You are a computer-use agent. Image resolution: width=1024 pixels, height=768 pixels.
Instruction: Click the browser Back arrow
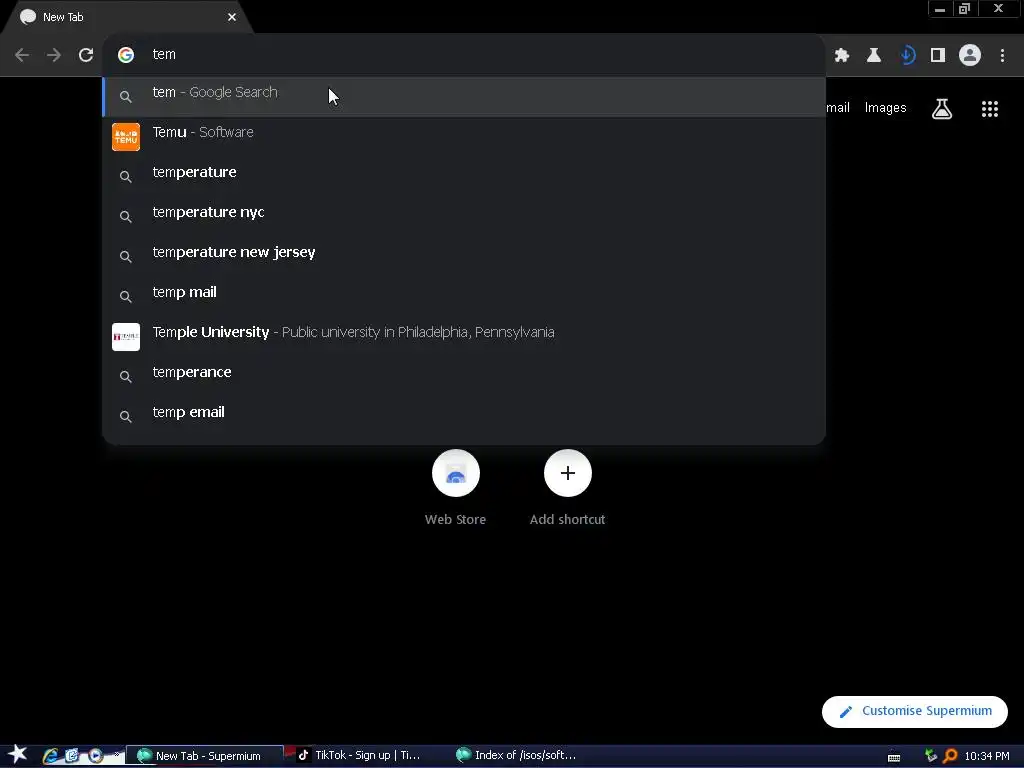coord(22,55)
